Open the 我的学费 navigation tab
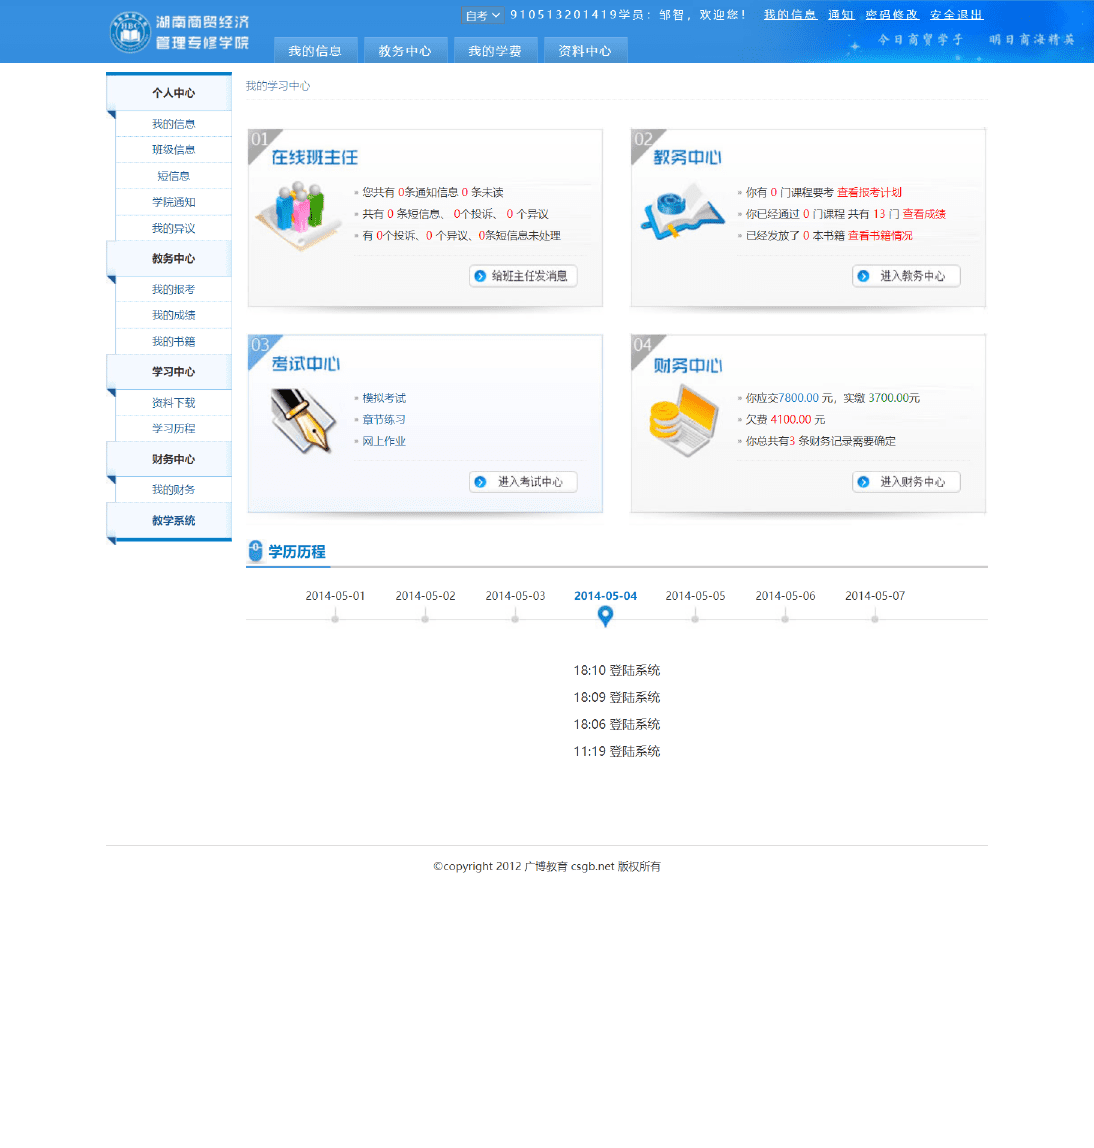 point(495,49)
